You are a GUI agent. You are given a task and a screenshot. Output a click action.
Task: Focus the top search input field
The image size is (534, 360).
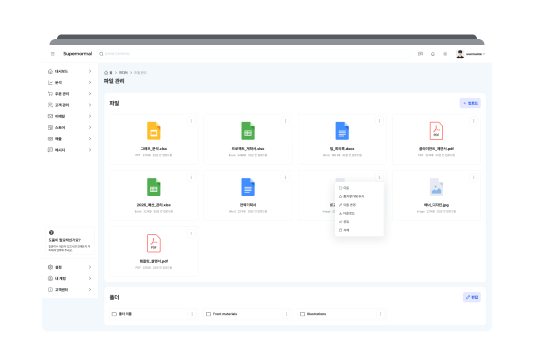pos(254,54)
